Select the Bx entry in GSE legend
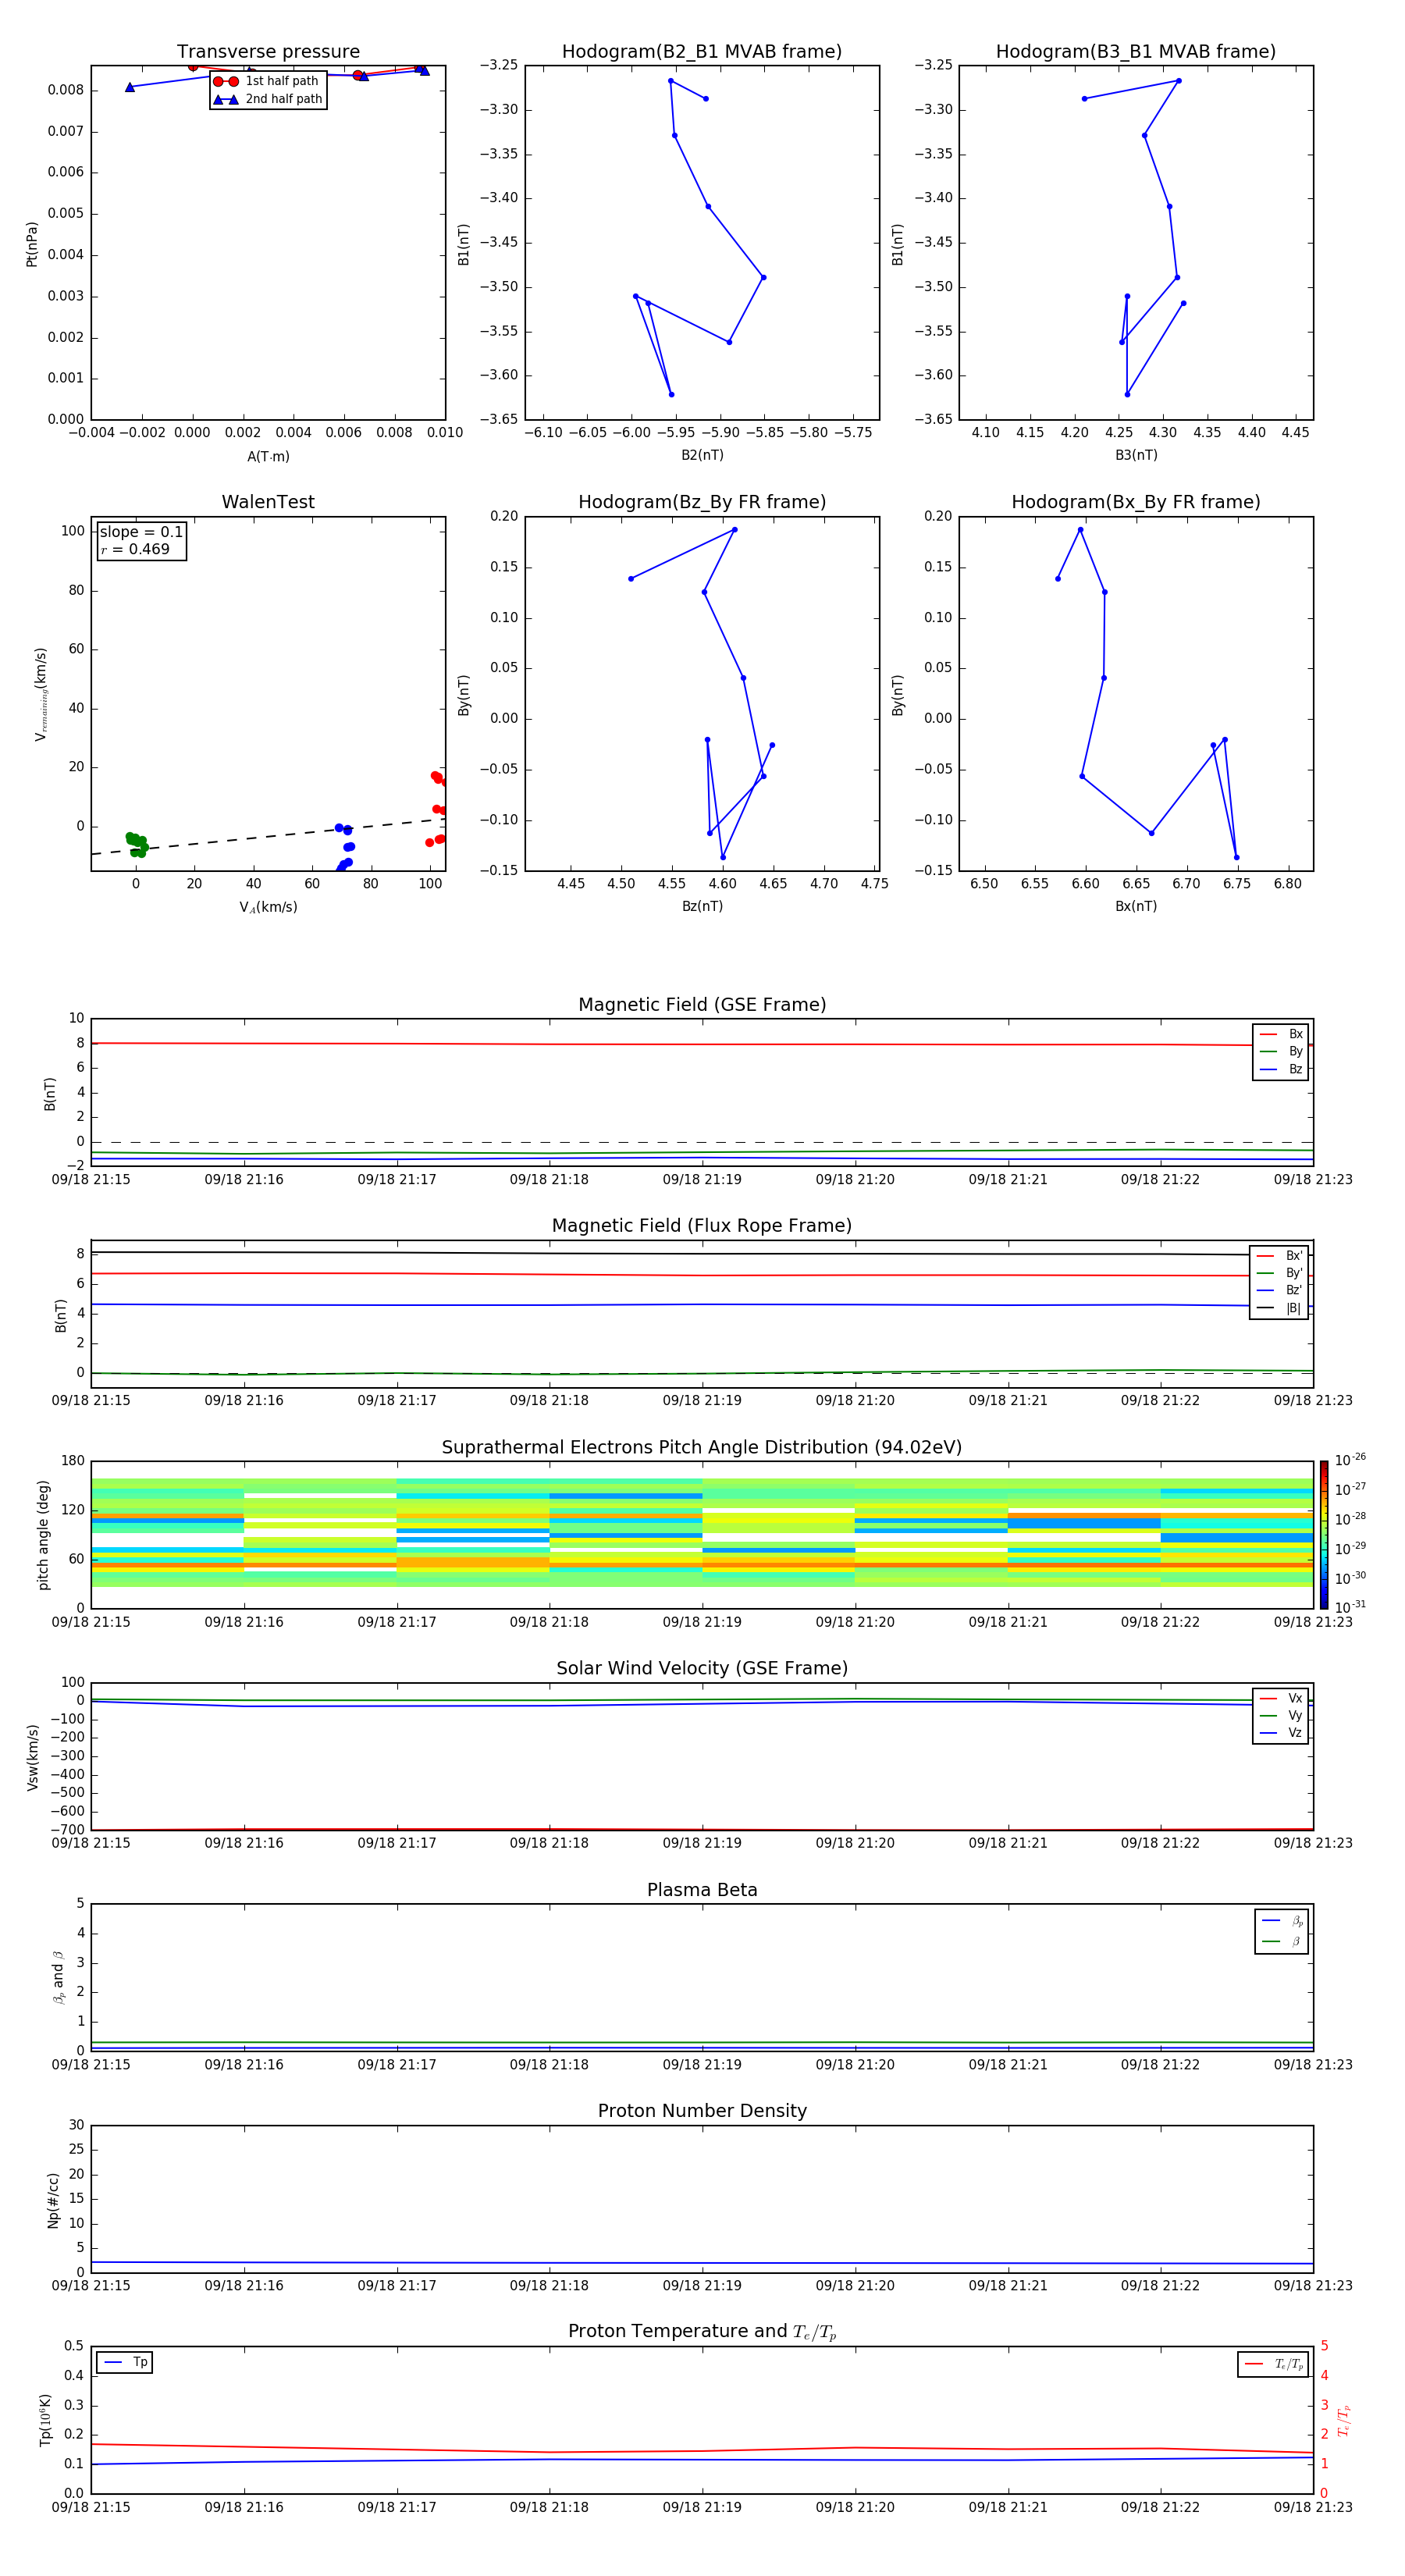 coord(1281,1034)
